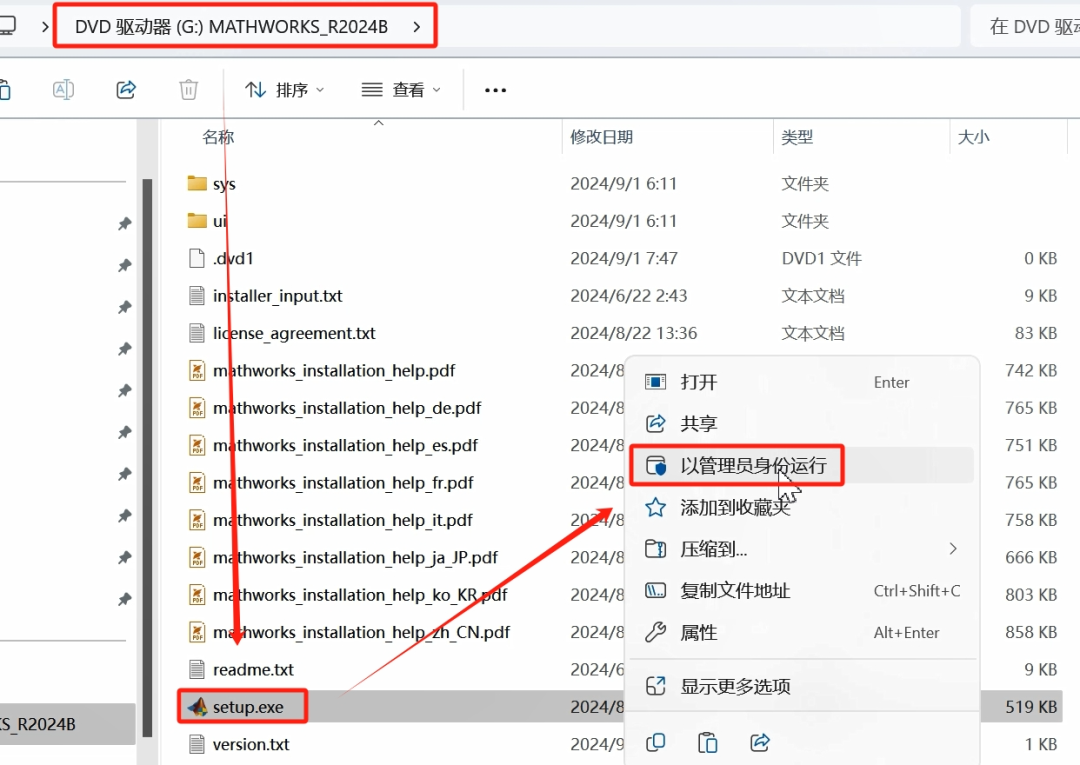
Task: Select mathworks_installation_help_de.pdf icon
Action: (197, 408)
